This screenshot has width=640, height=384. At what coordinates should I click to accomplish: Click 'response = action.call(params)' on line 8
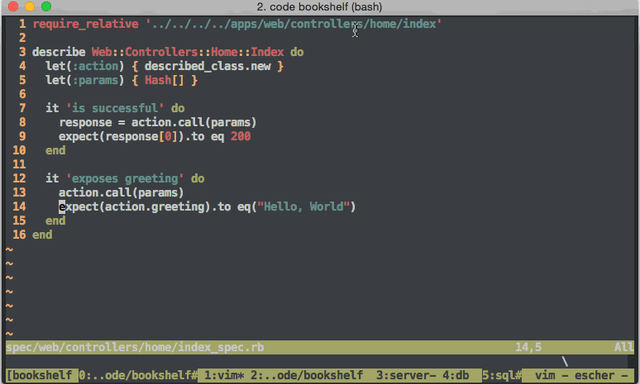(158, 122)
